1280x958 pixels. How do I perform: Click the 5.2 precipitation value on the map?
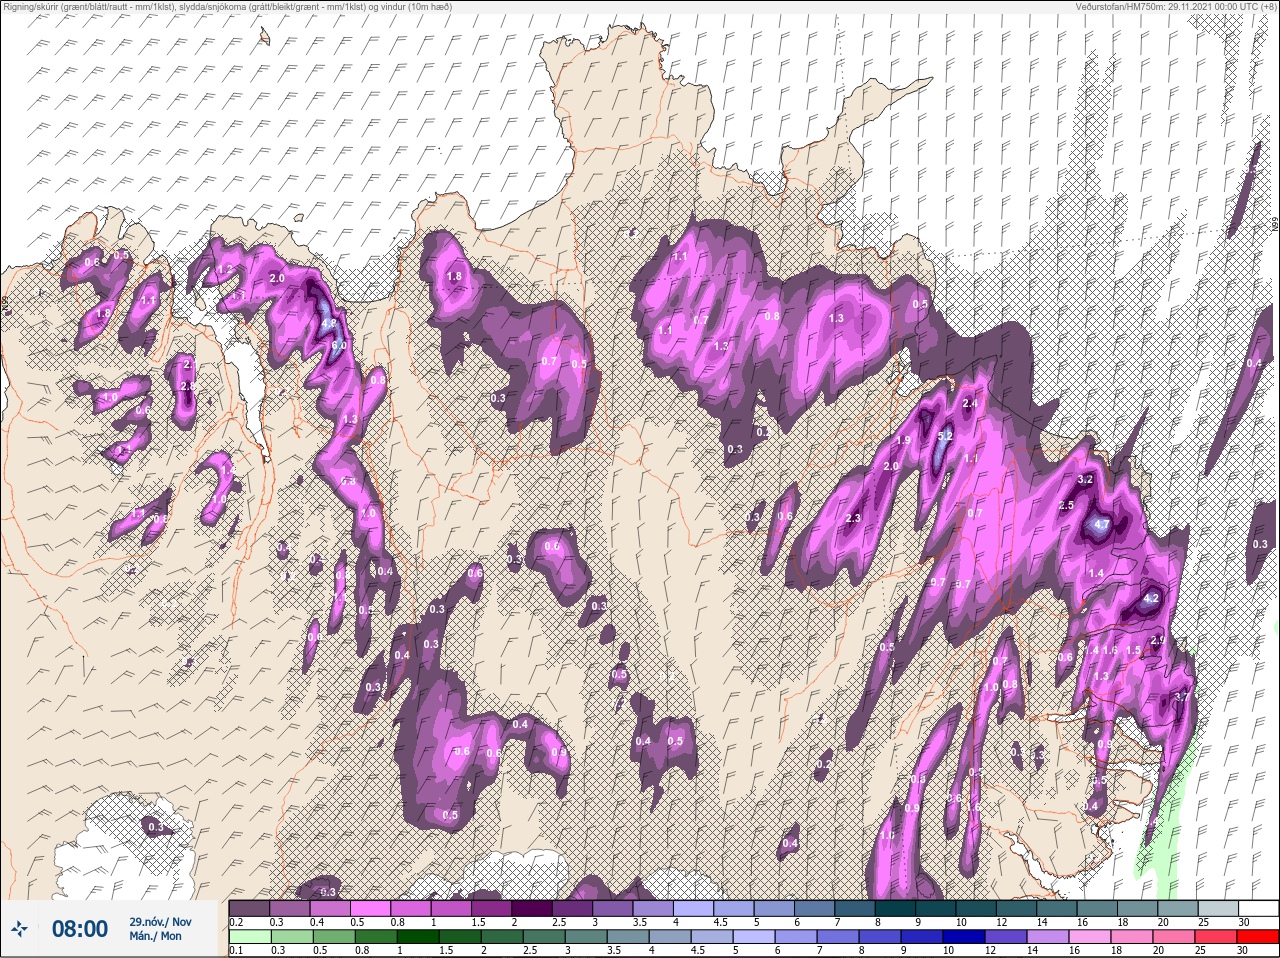(x=947, y=437)
